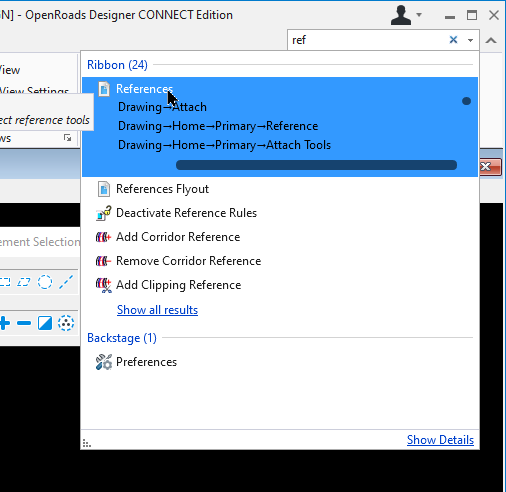Choose Deactivate Reference Rules
The height and width of the screenshot is (492, 506).
pyautogui.click(x=186, y=213)
